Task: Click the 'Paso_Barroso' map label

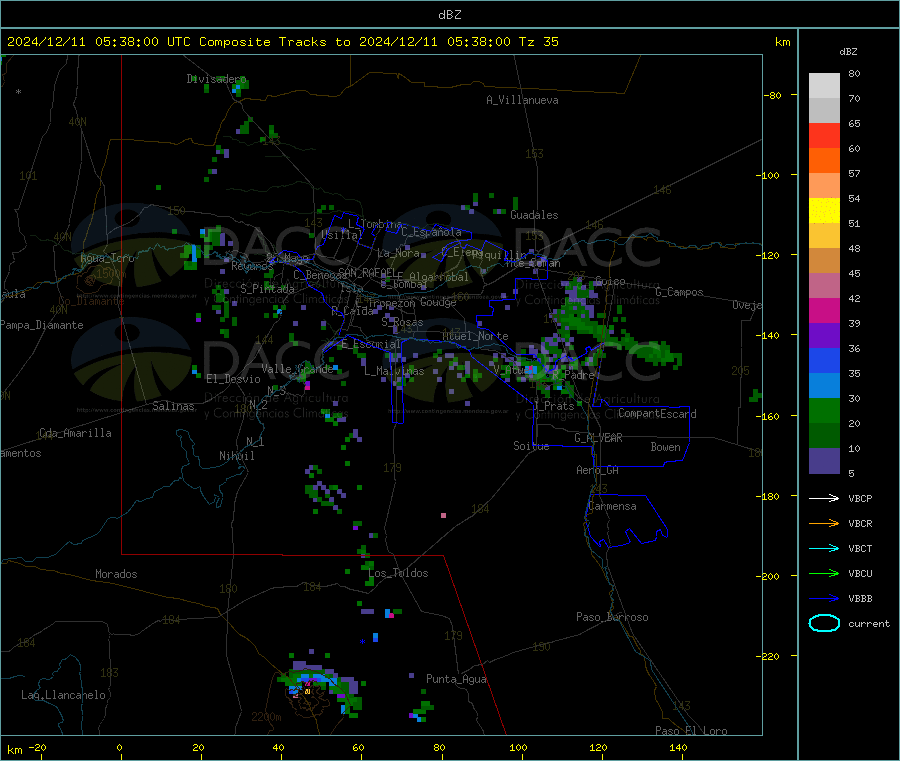Action: click(612, 617)
